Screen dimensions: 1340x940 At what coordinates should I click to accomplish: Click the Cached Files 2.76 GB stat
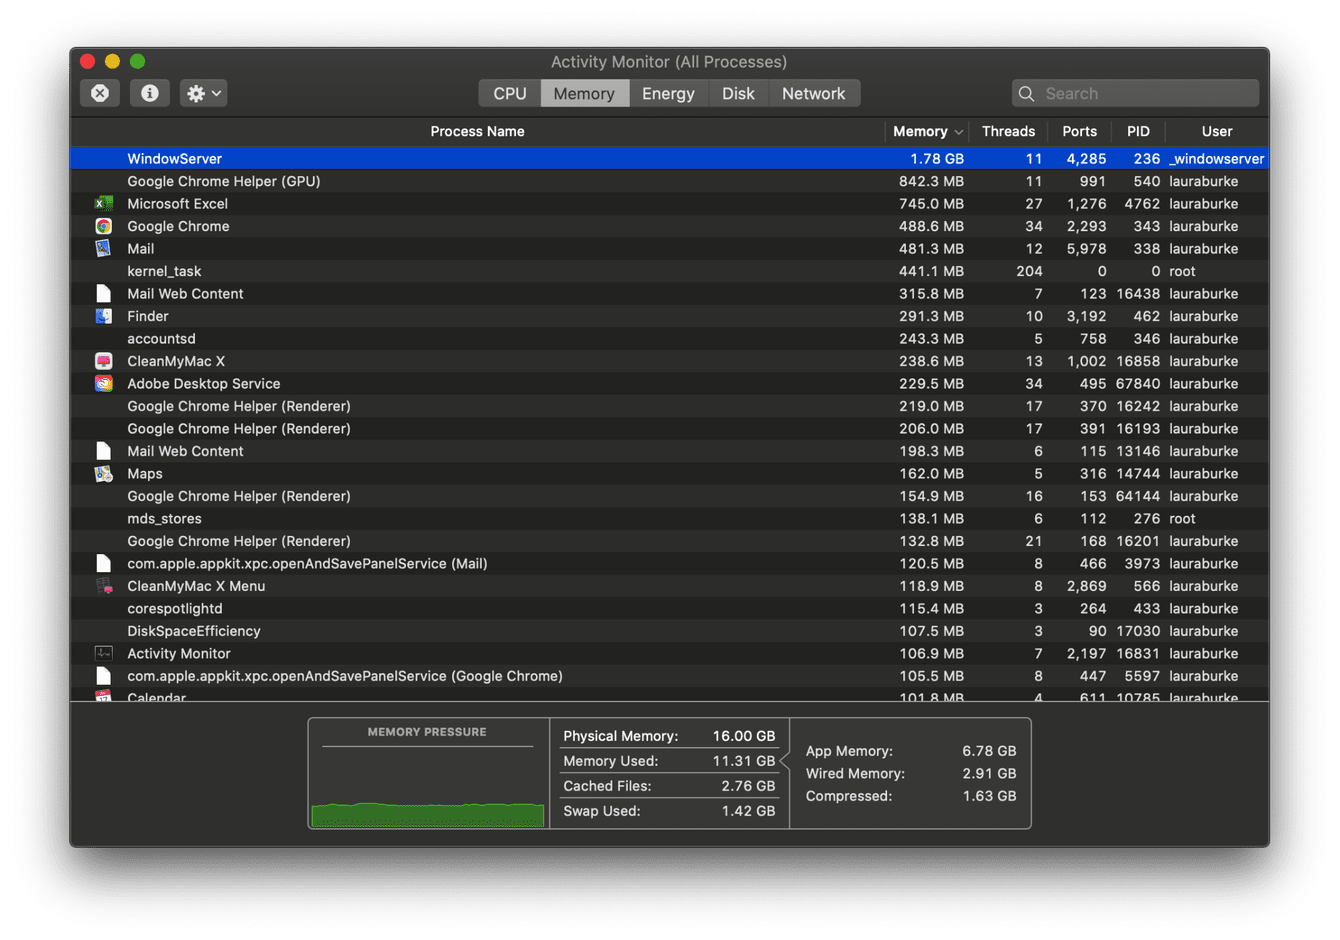pyautogui.click(x=669, y=786)
